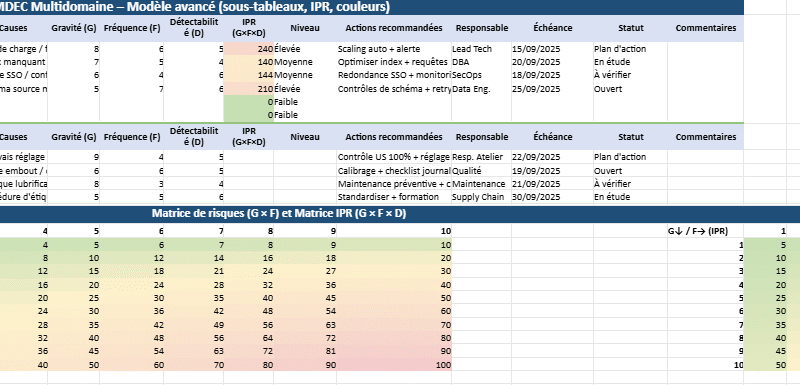Click "À vérifier" status in the SecOps row
800x385 pixels.
pos(631,75)
